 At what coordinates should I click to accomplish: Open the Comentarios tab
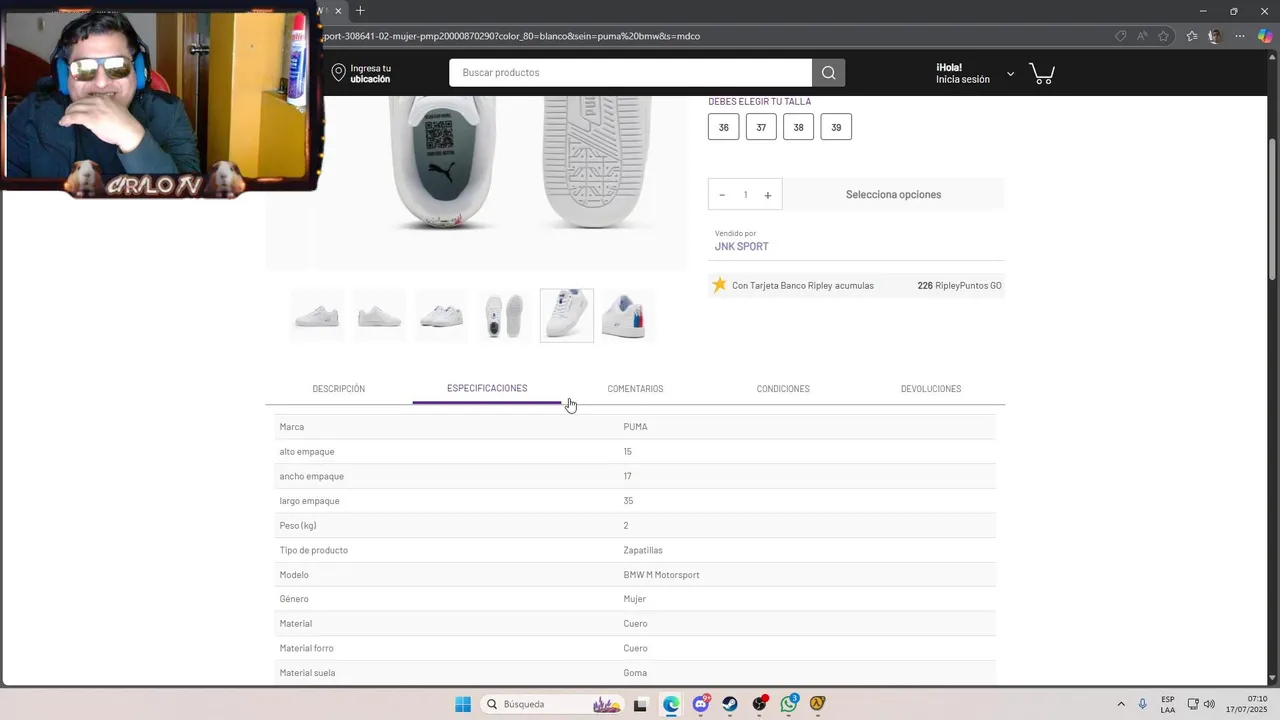pyautogui.click(x=635, y=389)
